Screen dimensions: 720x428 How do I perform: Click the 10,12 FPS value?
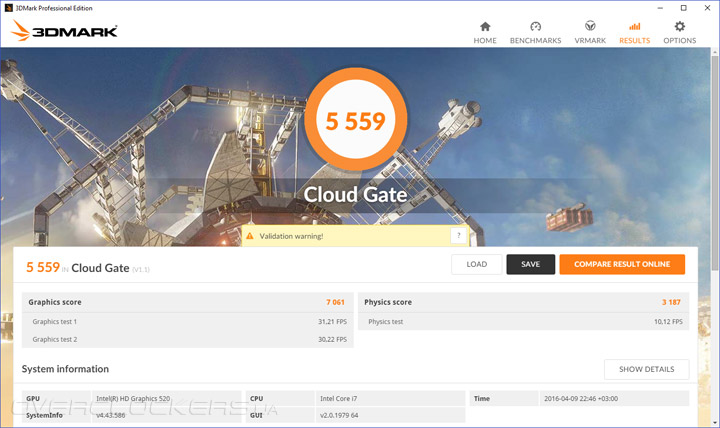click(668, 321)
